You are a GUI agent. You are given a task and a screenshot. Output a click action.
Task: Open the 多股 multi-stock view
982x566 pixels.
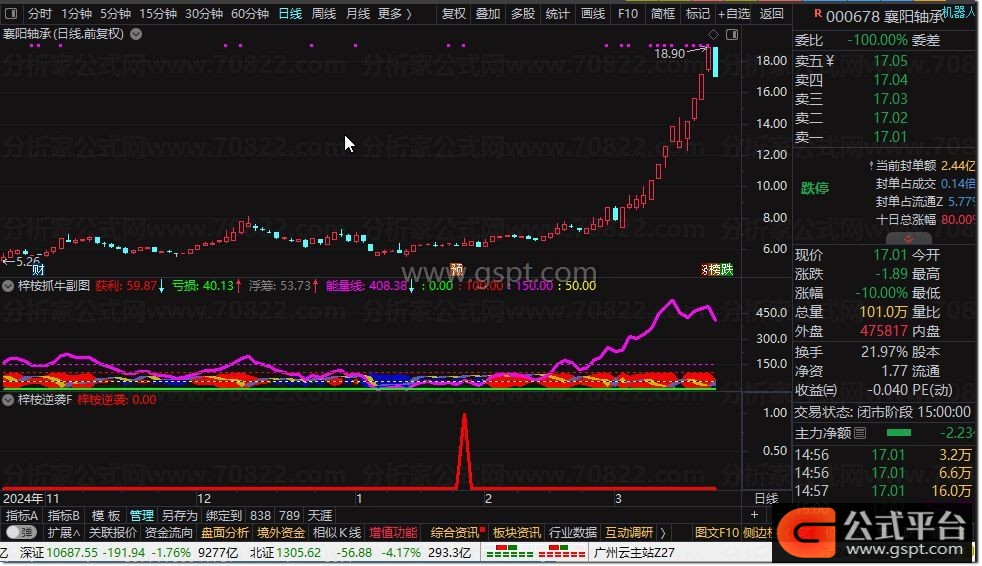coord(522,13)
